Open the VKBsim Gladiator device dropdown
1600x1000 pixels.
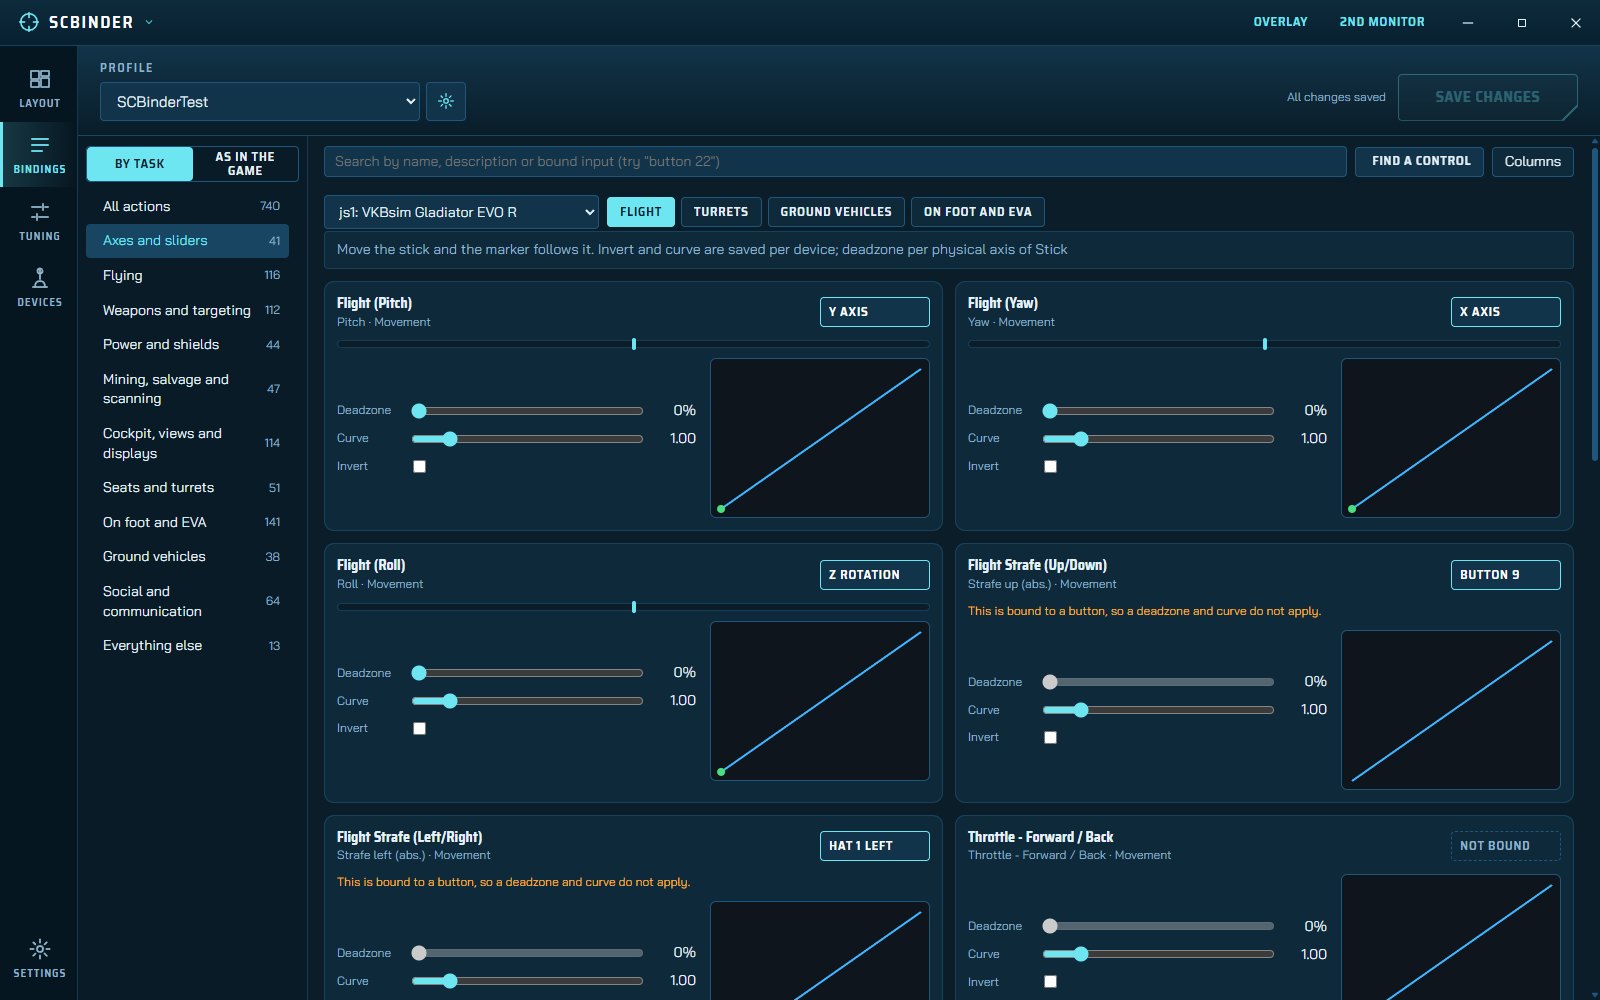point(461,212)
